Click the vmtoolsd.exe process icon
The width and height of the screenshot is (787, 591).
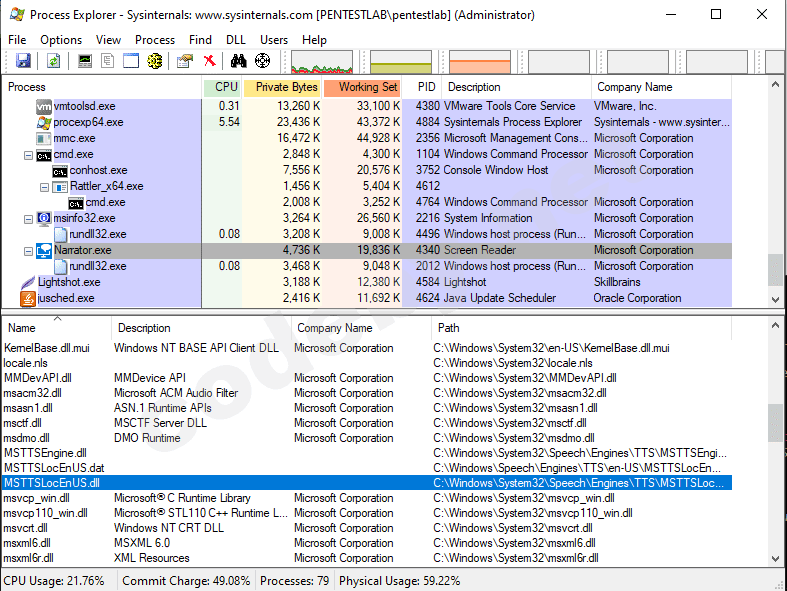(44, 106)
